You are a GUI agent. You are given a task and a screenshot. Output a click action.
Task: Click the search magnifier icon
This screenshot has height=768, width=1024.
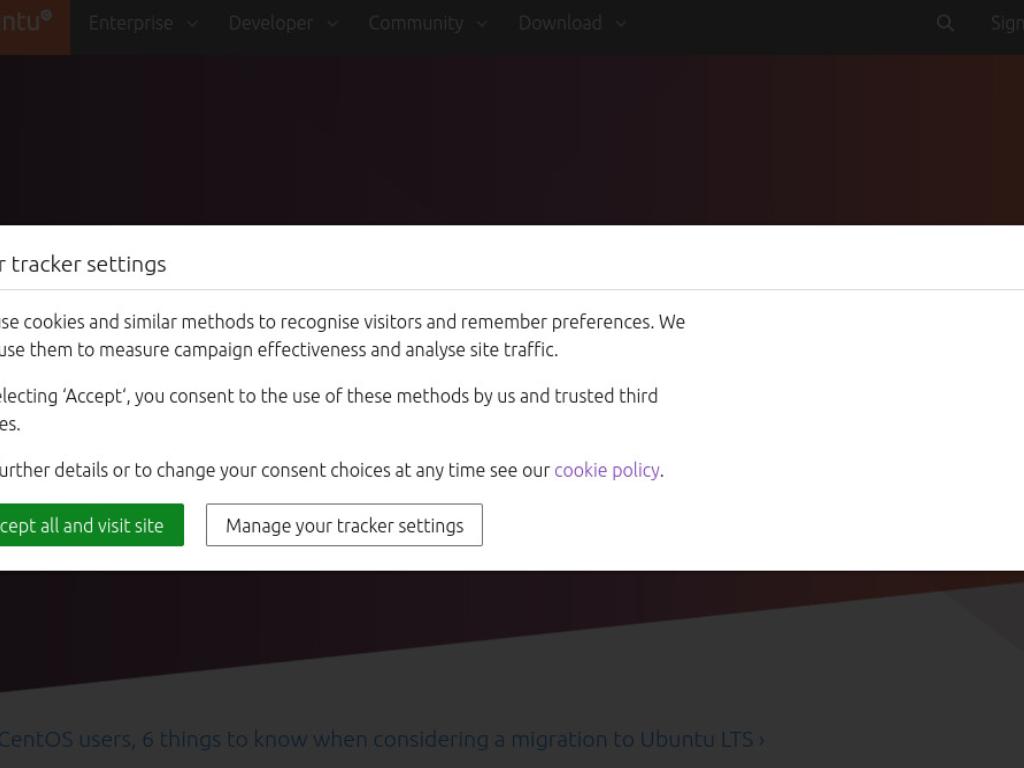tap(944, 24)
